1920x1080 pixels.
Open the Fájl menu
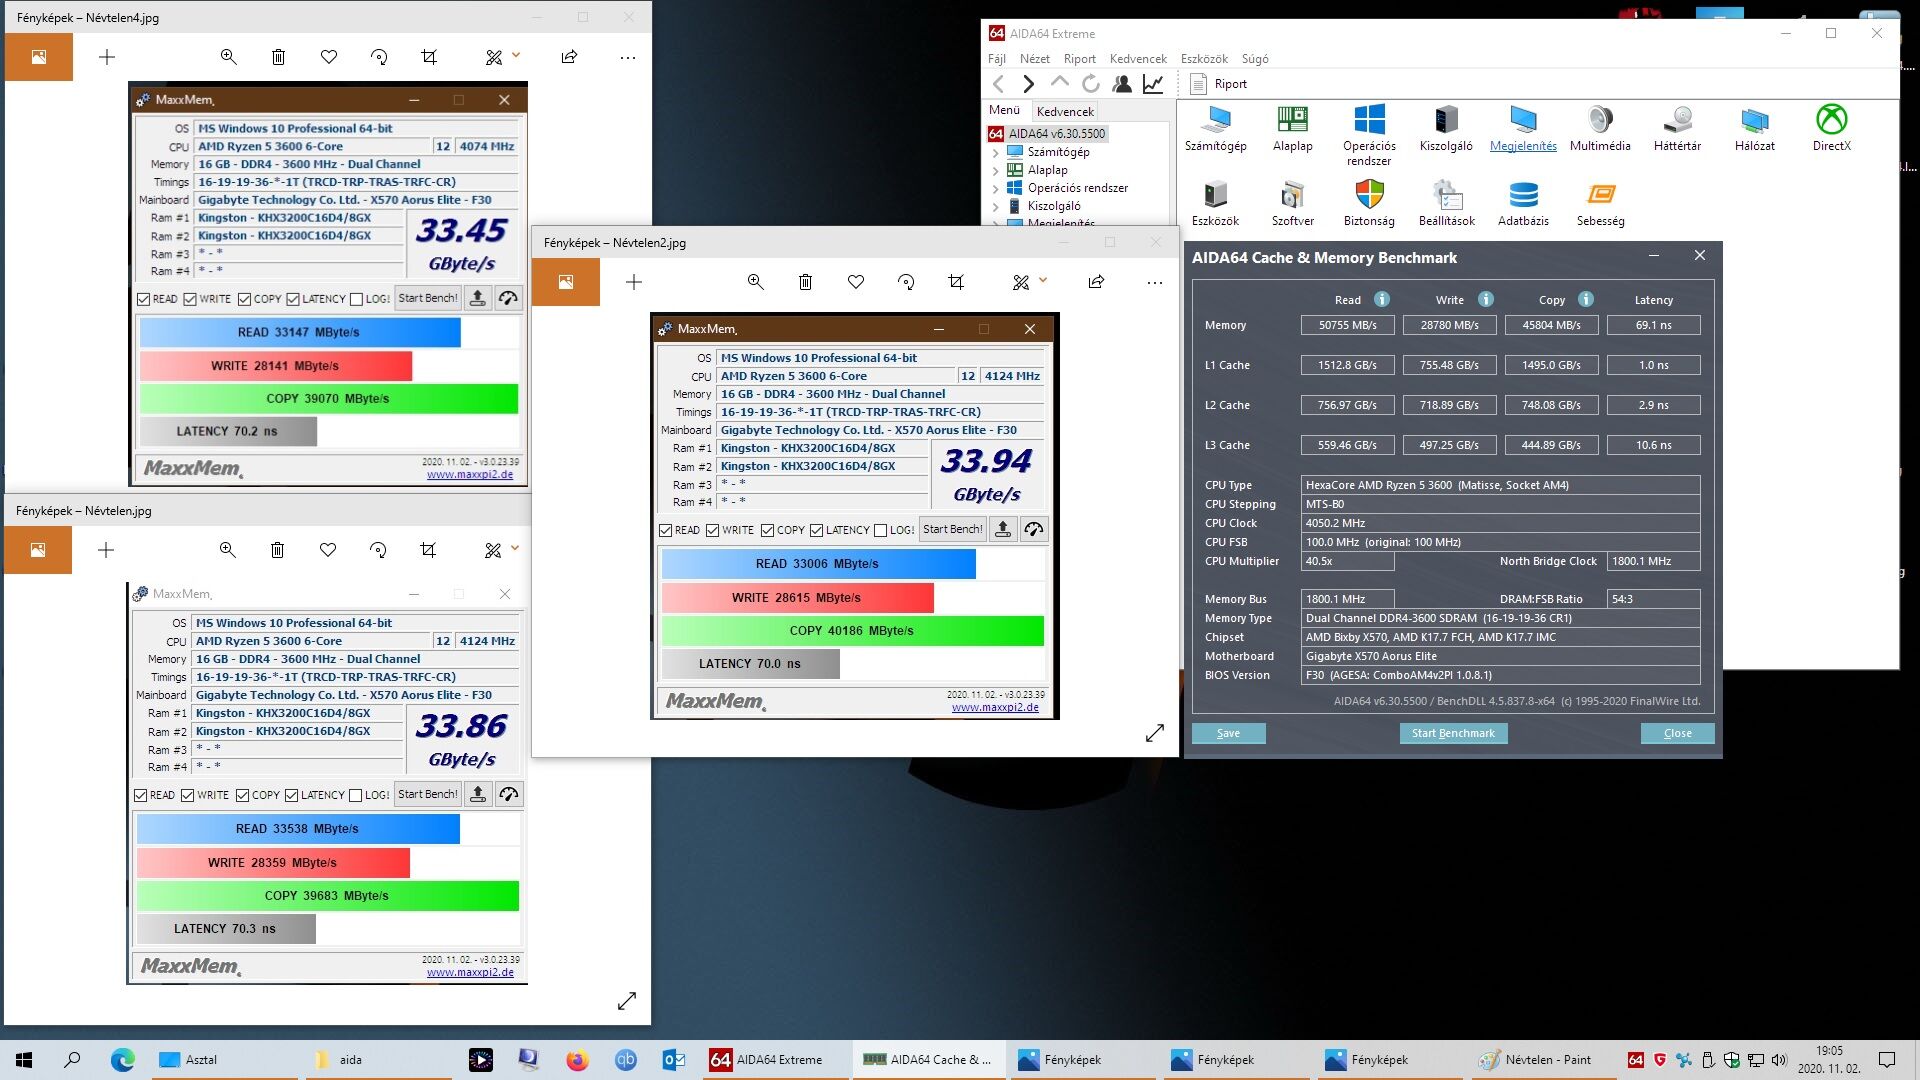tap(997, 59)
